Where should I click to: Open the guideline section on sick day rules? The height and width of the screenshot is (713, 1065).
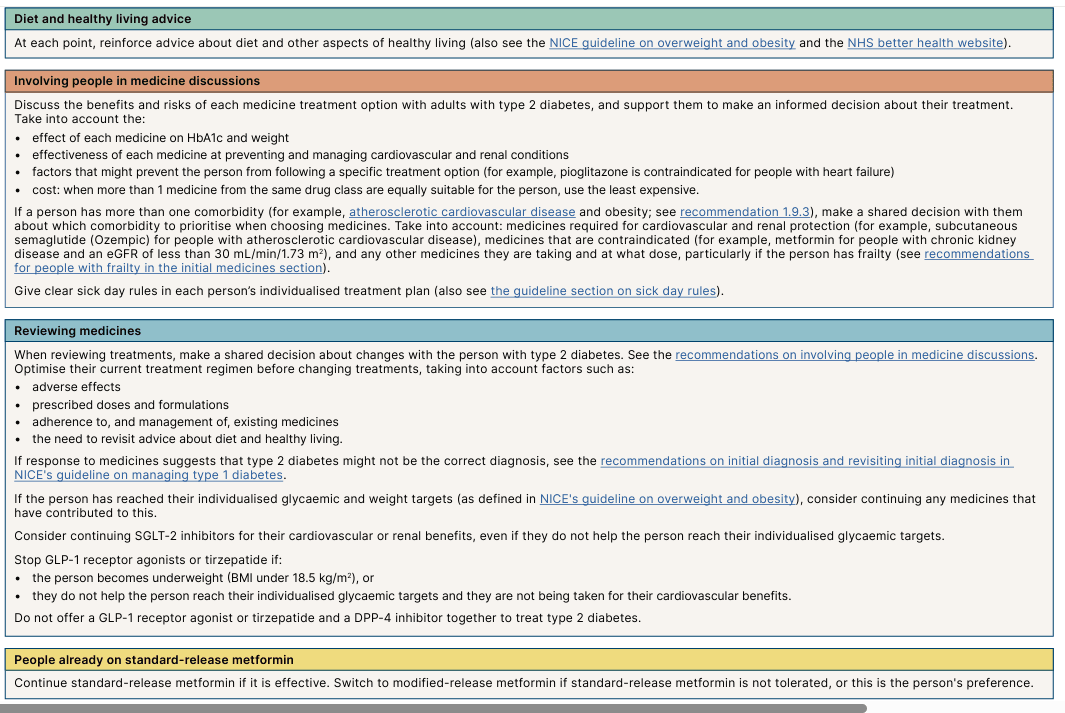[x=604, y=291]
